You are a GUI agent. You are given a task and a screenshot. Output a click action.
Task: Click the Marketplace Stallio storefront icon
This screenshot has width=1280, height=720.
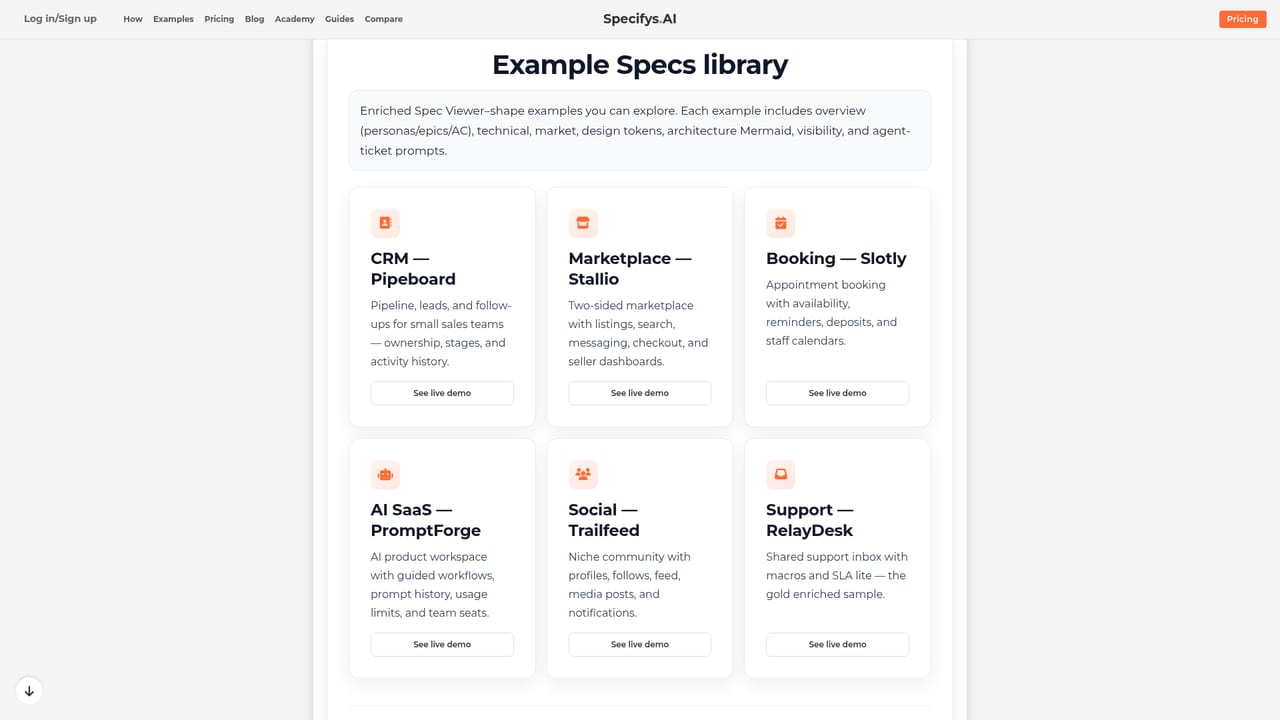click(583, 223)
